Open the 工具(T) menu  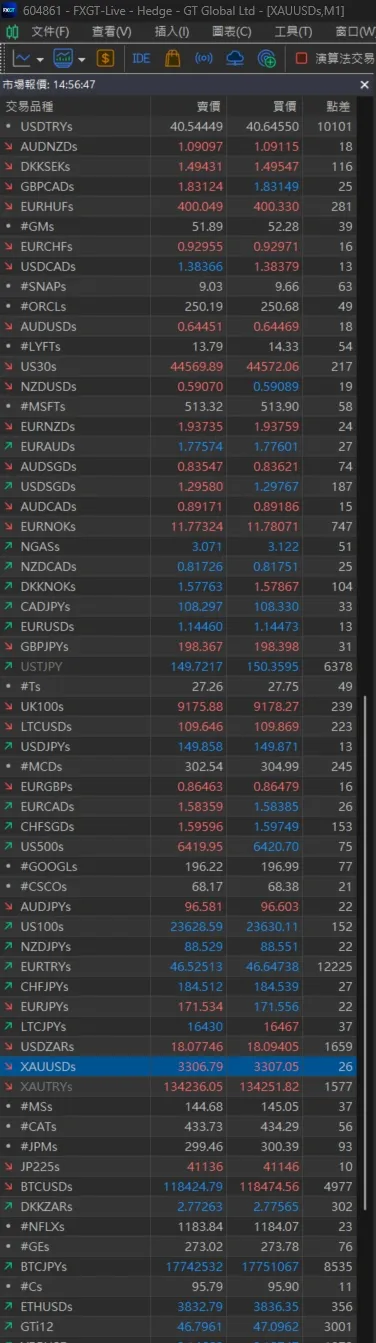[292, 31]
